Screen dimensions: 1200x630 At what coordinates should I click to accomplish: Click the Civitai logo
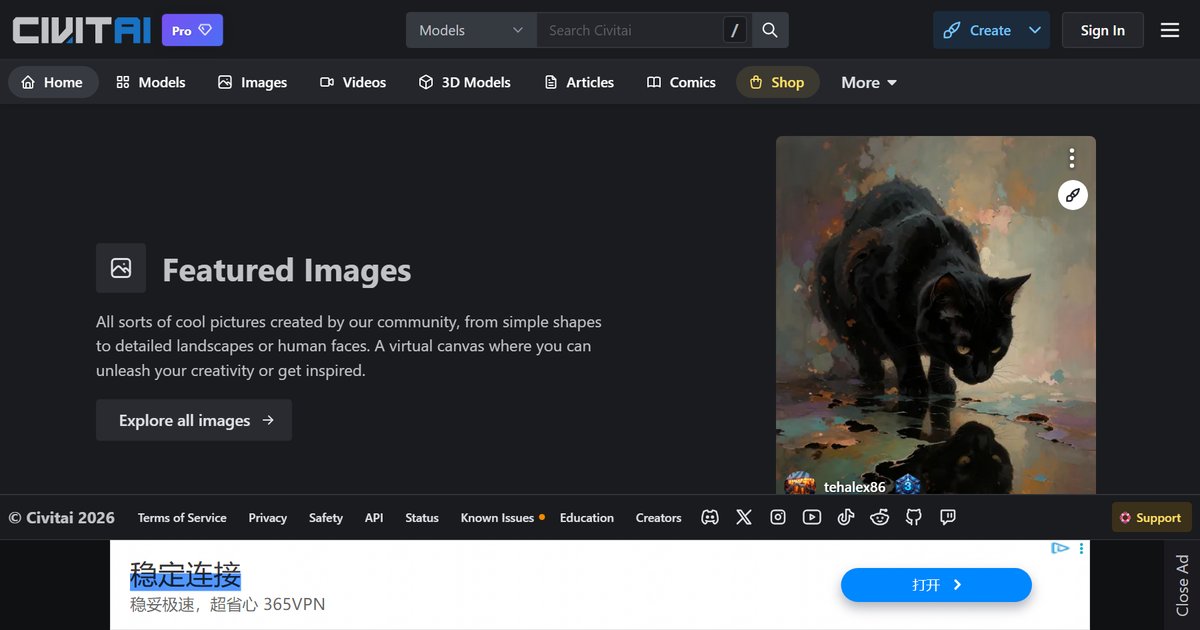[81, 30]
